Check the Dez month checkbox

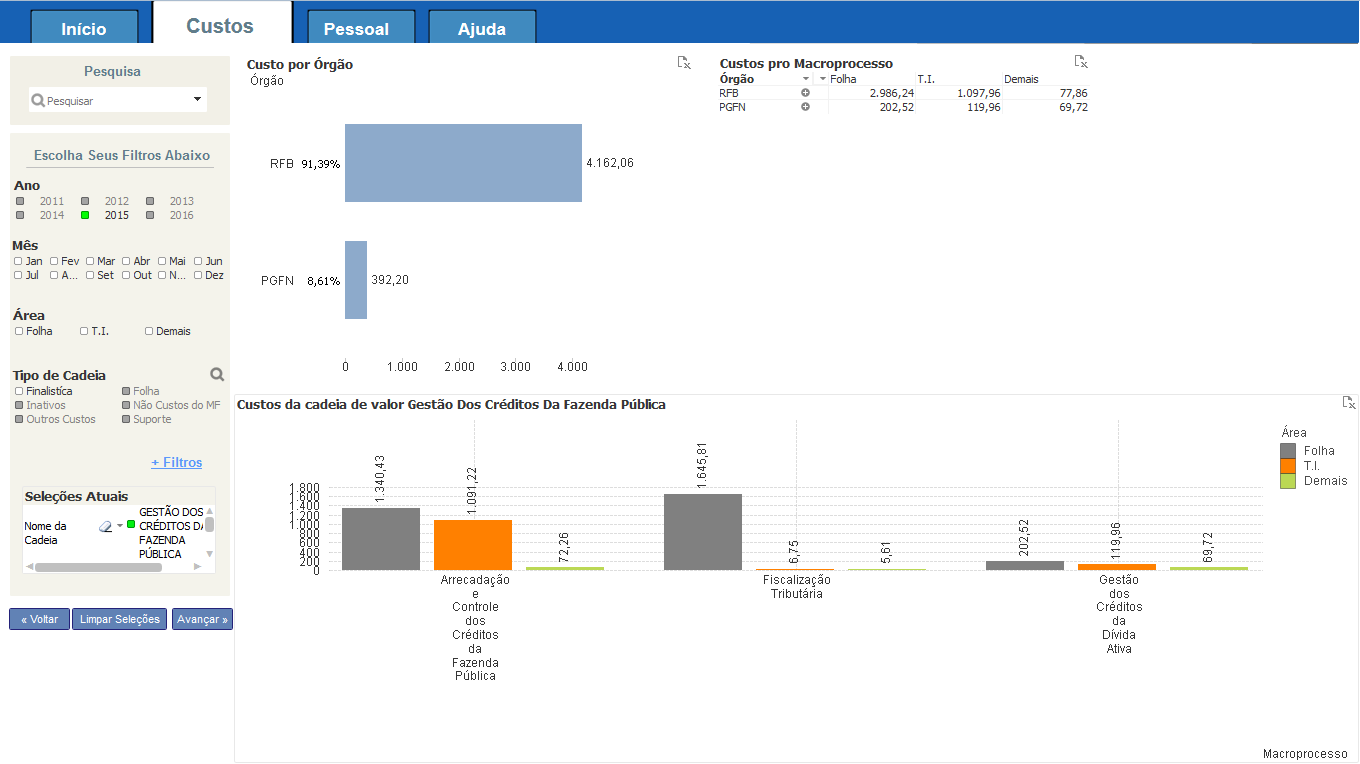(x=198, y=275)
